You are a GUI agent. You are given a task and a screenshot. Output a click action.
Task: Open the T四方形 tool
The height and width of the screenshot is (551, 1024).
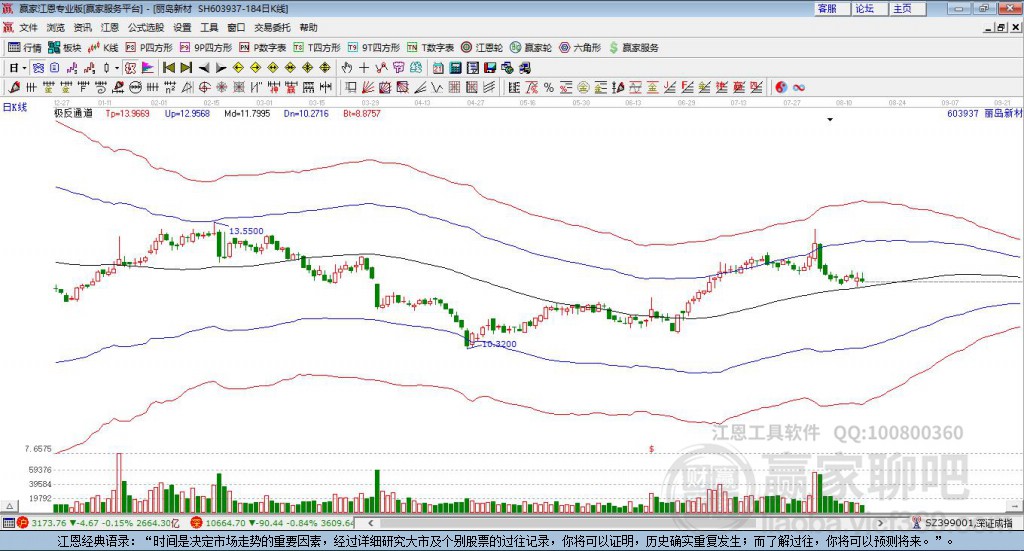point(317,48)
